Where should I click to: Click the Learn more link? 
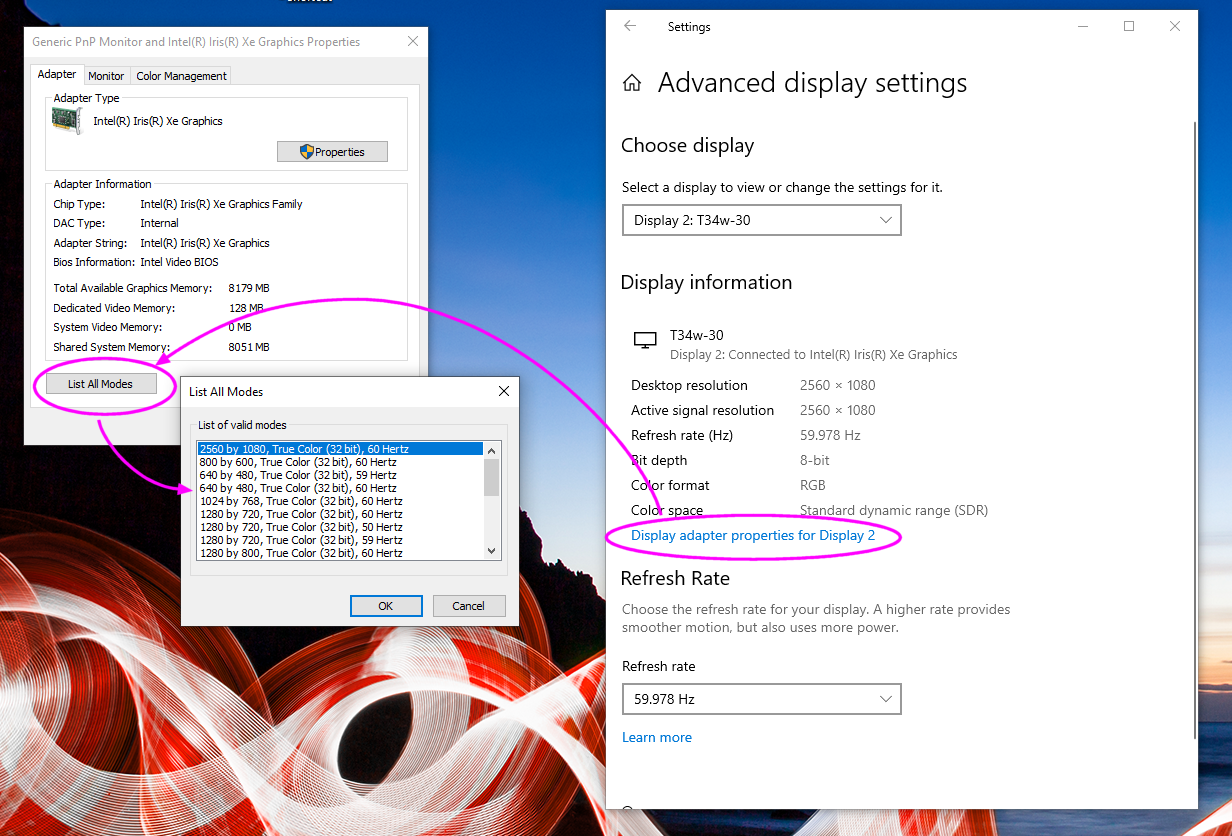(x=657, y=737)
